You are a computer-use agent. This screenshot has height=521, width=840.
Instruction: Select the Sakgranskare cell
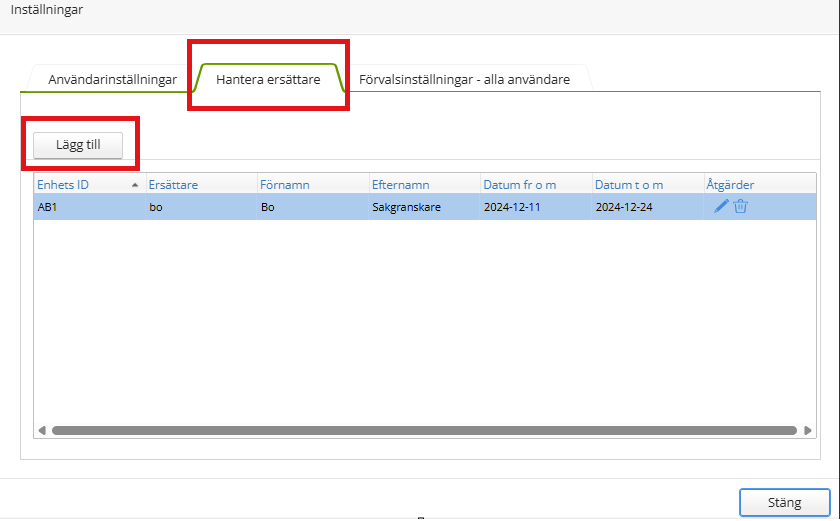tap(424, 207)
